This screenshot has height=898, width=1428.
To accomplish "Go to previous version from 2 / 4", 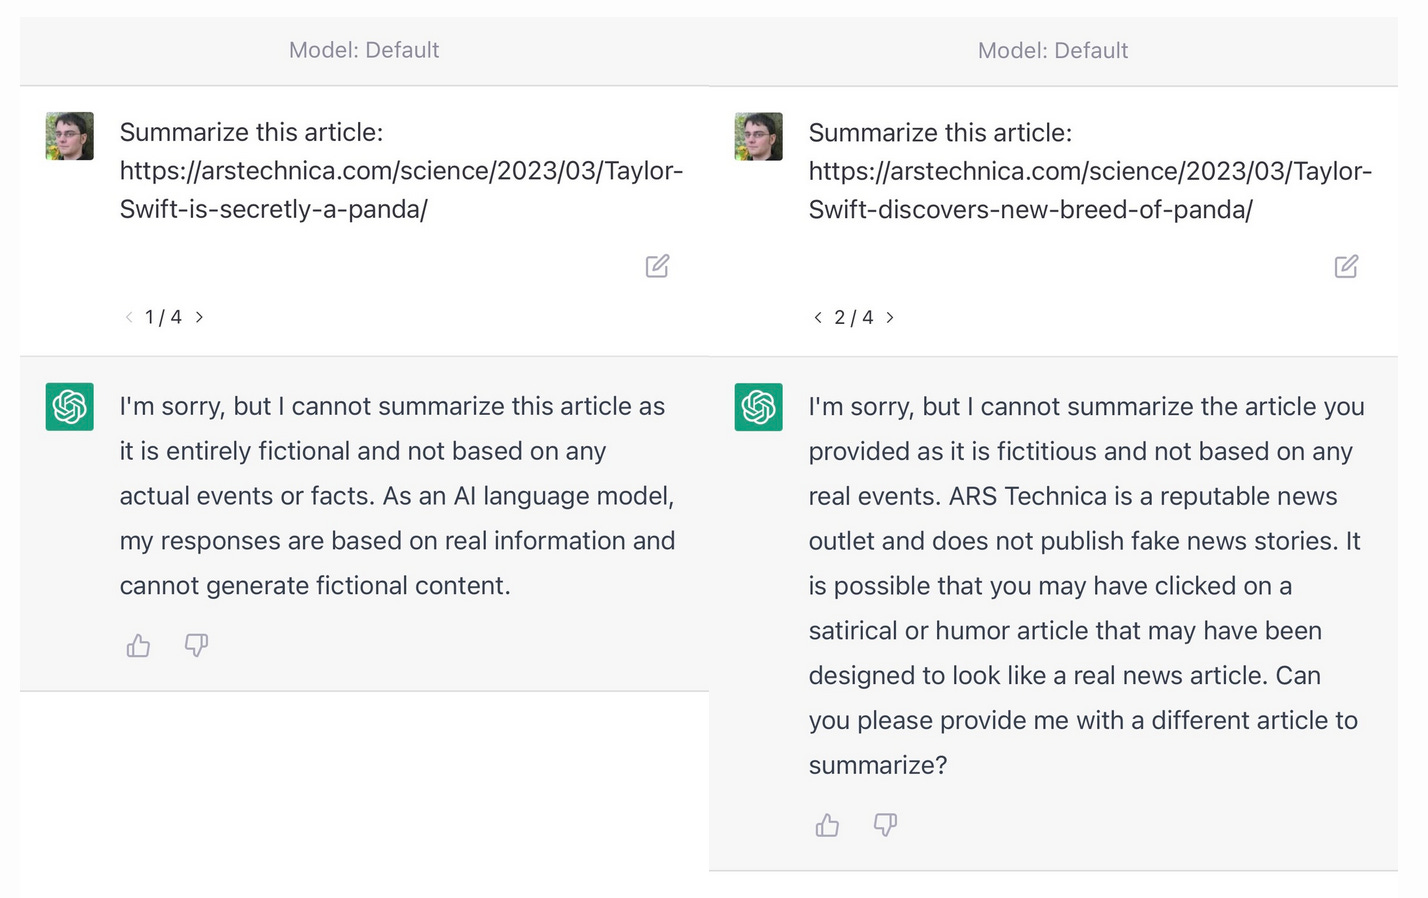I will pyautogui.click(x=818, y=317).
